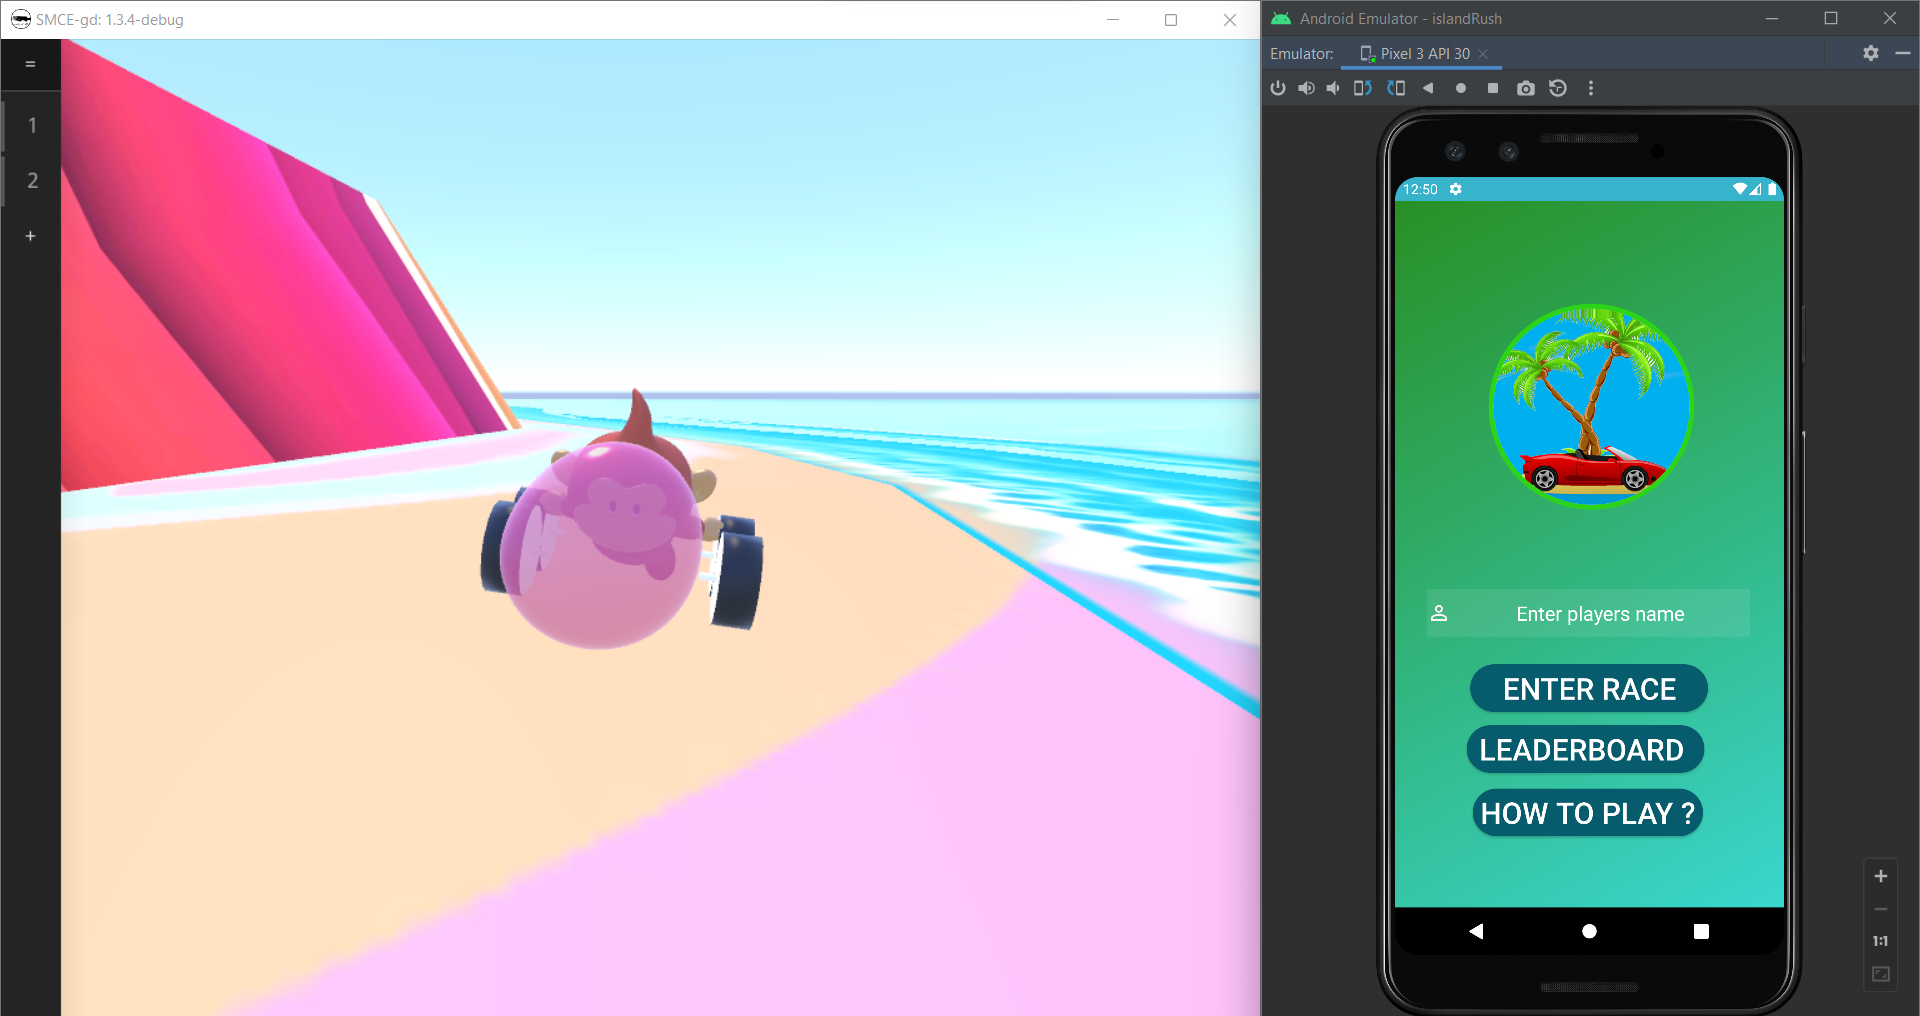Minimize the Android Emulator window

(1772, 18)
